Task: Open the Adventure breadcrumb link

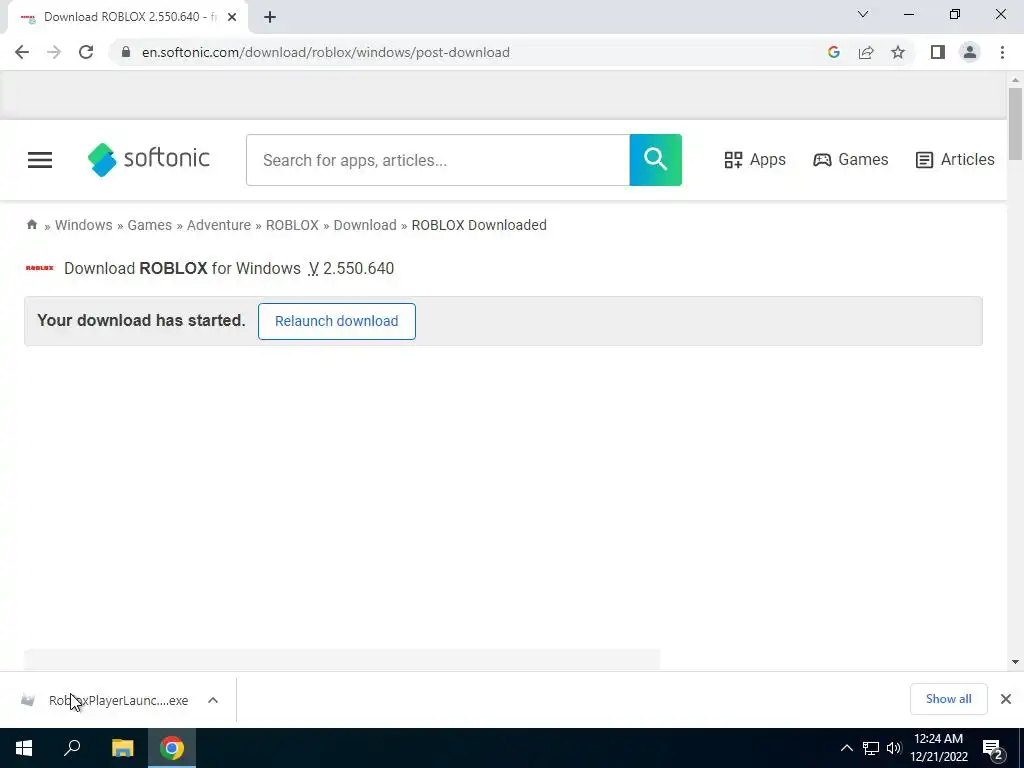Action: 219,225
